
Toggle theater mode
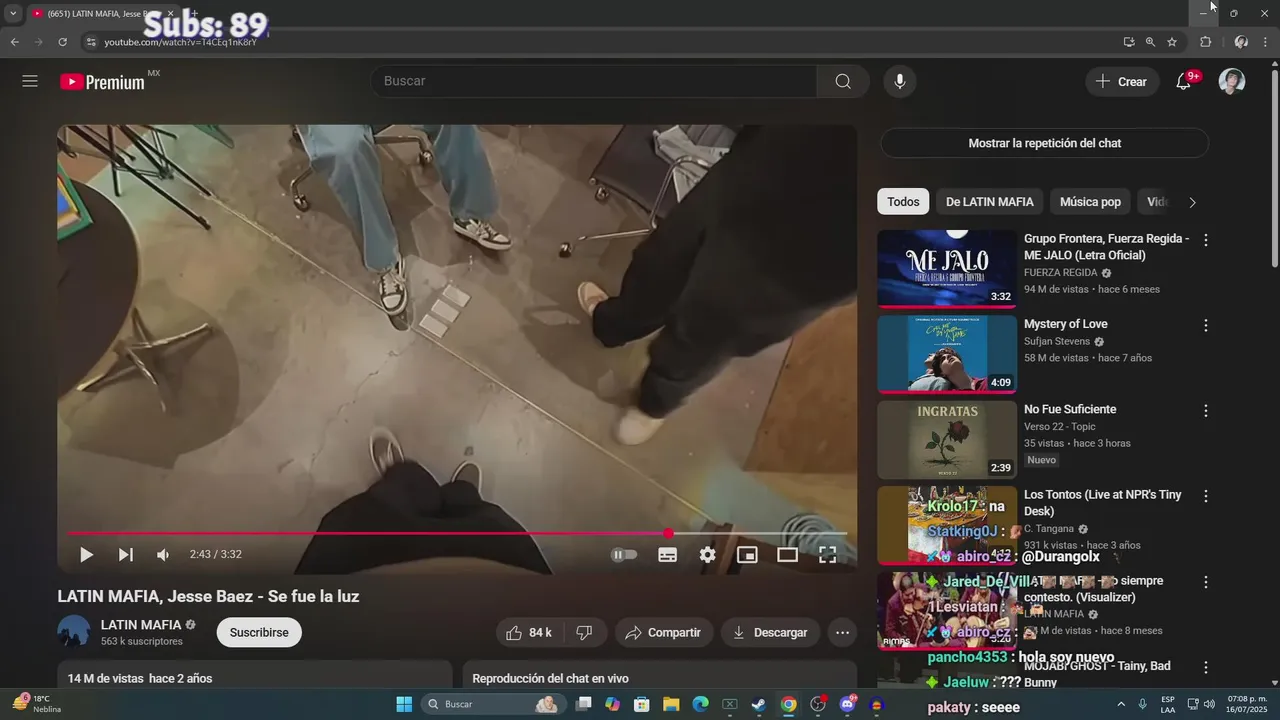pos(787,554)
